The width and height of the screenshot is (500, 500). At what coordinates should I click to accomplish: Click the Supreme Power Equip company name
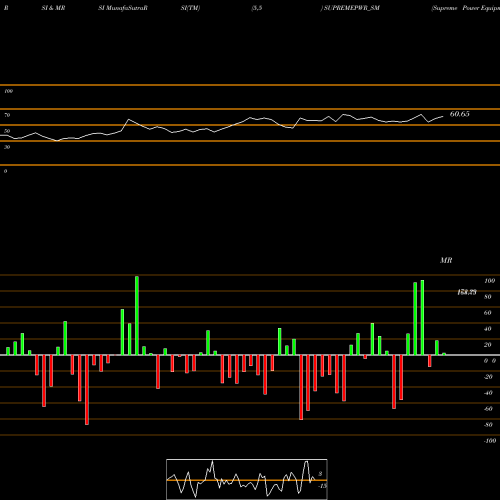tap(466, 8)
